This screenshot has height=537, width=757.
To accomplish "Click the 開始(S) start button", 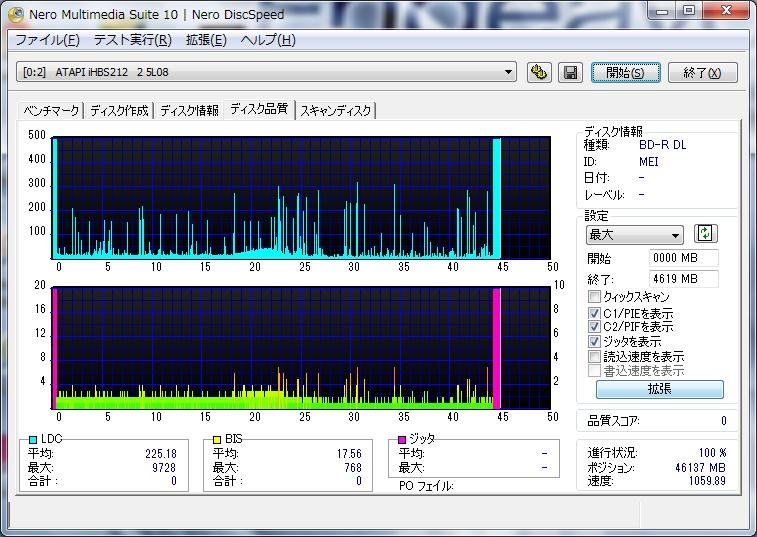I will tap(625, 72).
